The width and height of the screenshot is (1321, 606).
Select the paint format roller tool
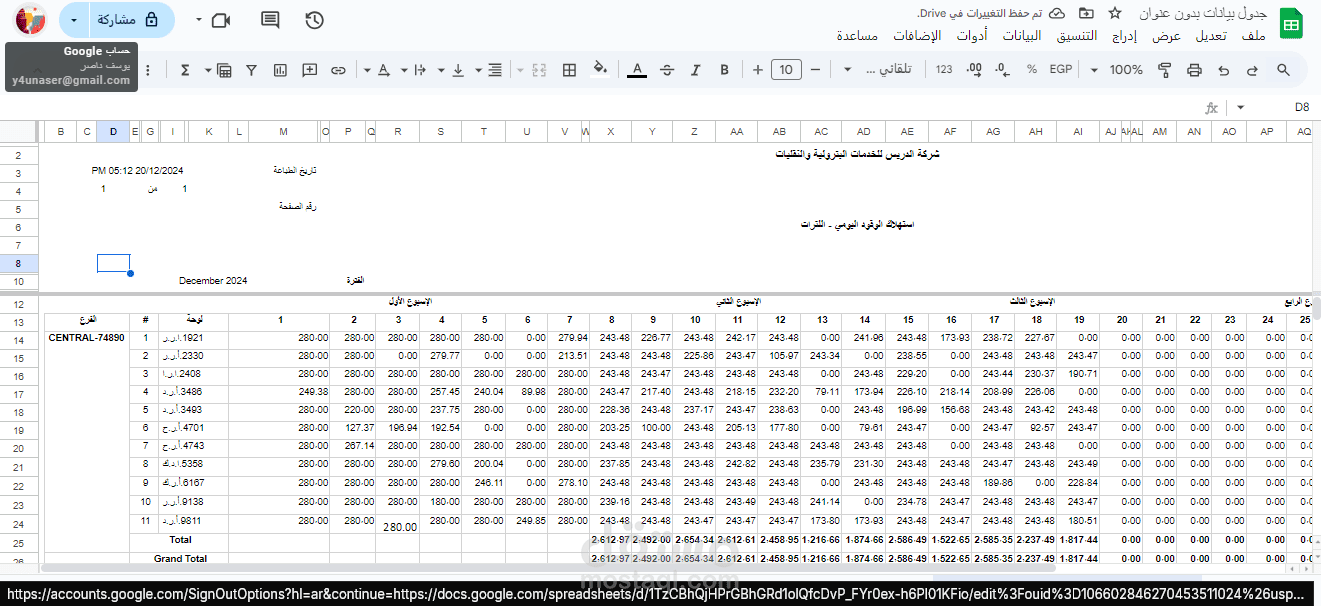tap(1165, 70)
